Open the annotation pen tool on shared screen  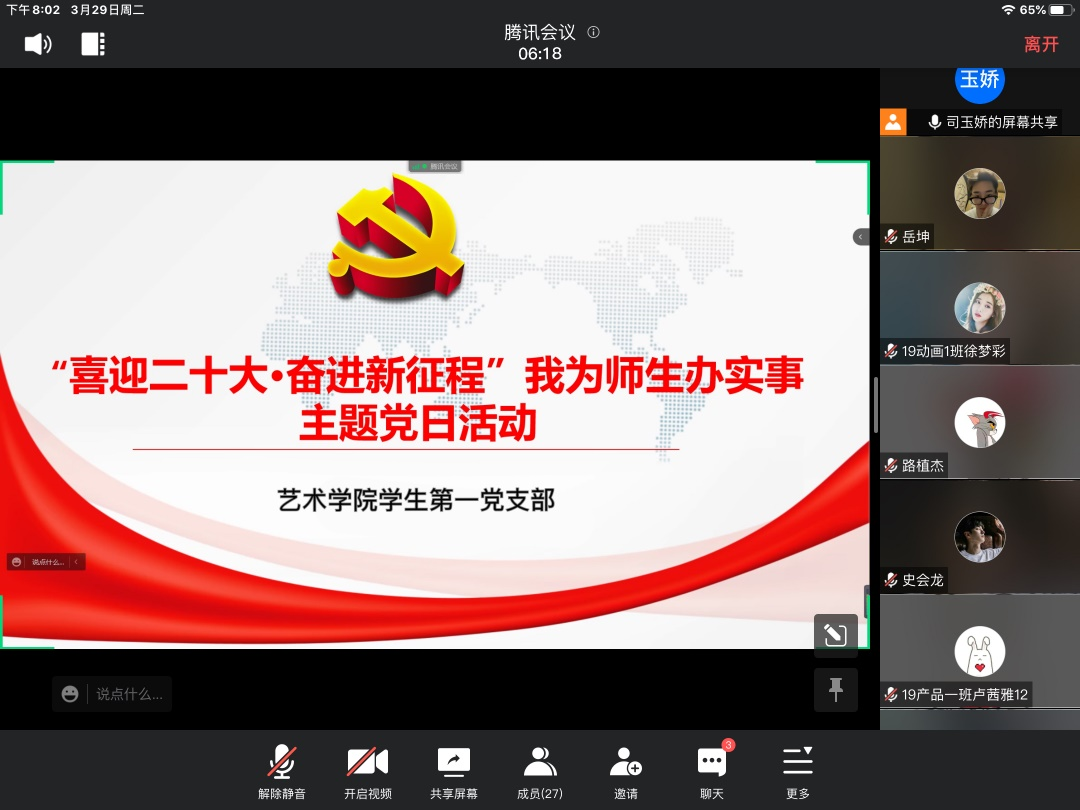(835, 635)
